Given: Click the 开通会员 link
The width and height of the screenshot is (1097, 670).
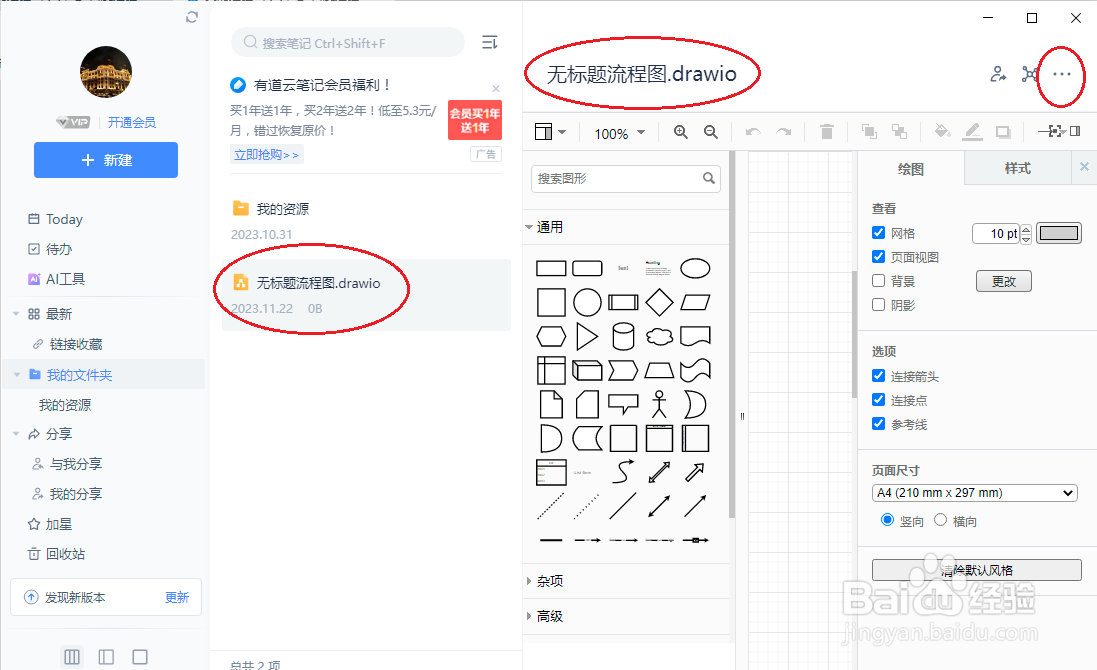Looking at the screenshot, I should point(132,122).
